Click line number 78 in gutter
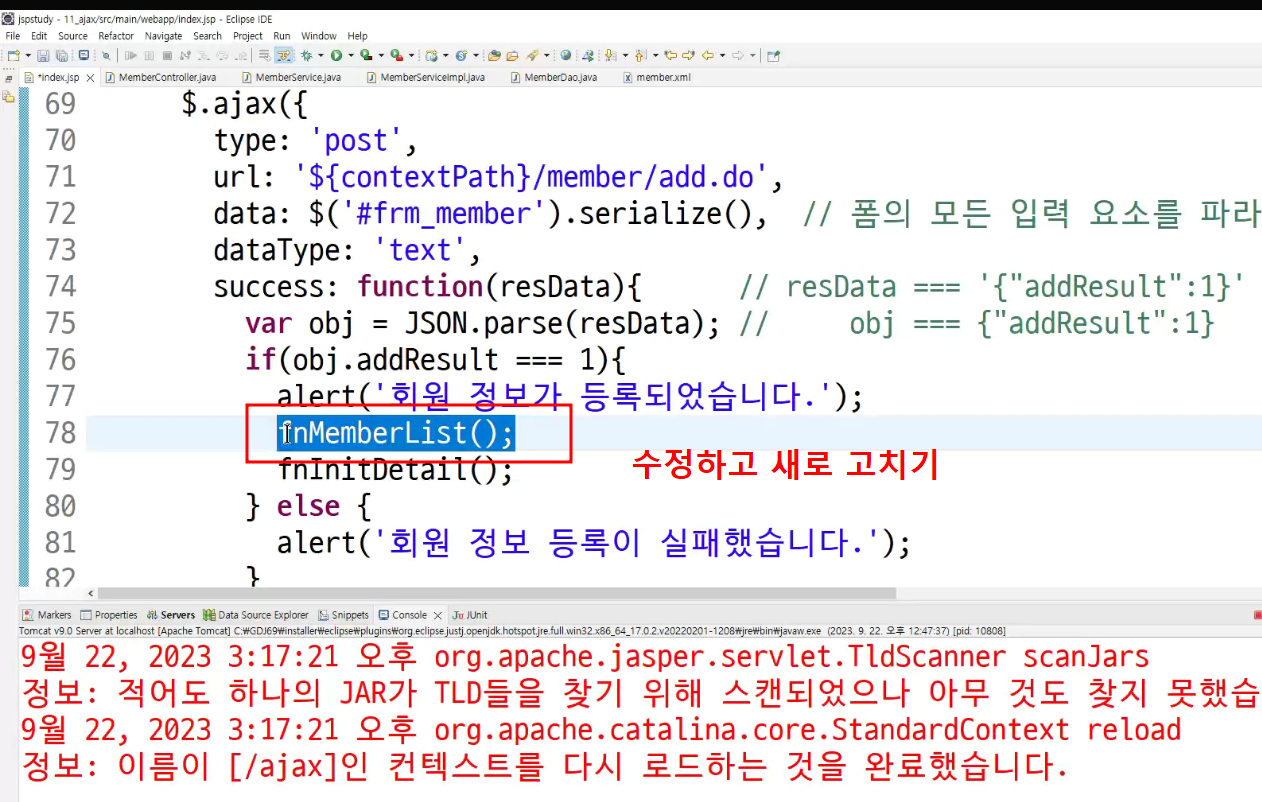Viewport: 1262px width, 802px height. tap(60, 433)
